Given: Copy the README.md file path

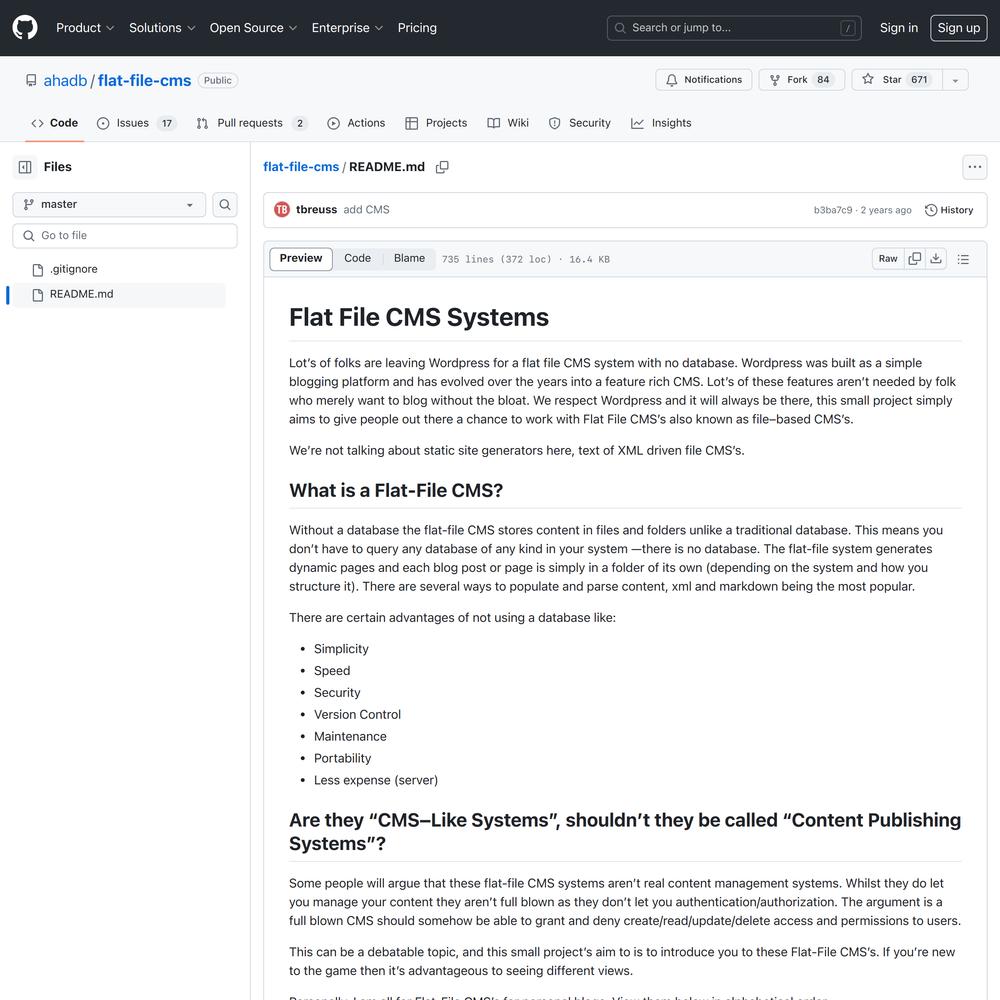Looking at the screenshot, I should [x=442, y=167].
